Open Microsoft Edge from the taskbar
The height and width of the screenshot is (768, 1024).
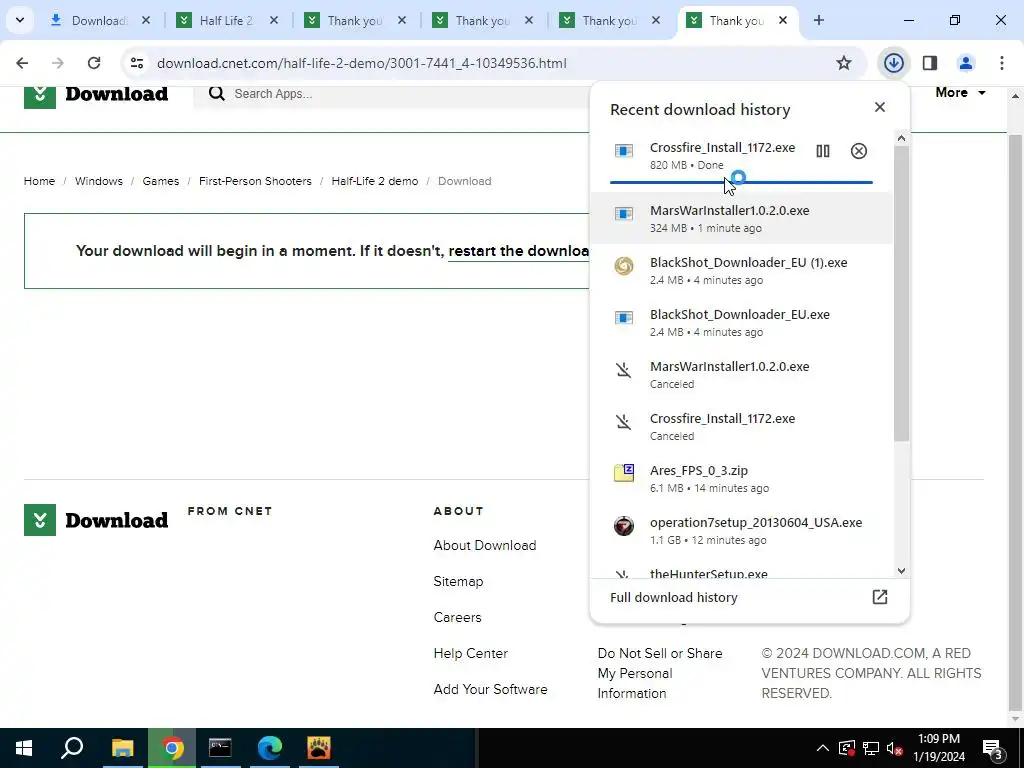(x=270, y=748)
